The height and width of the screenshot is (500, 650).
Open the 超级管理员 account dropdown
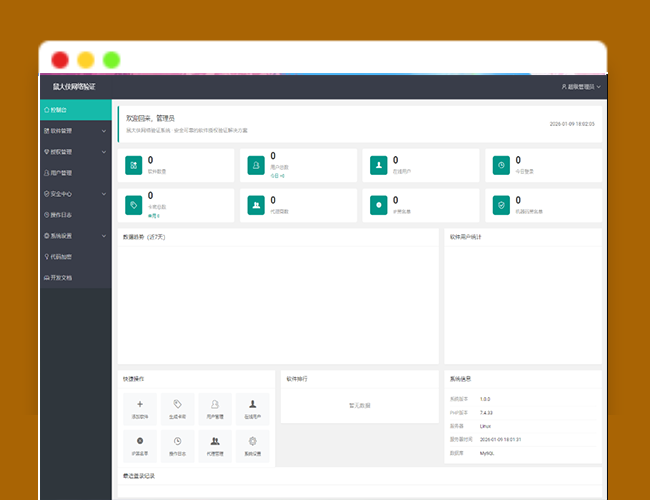581,87
